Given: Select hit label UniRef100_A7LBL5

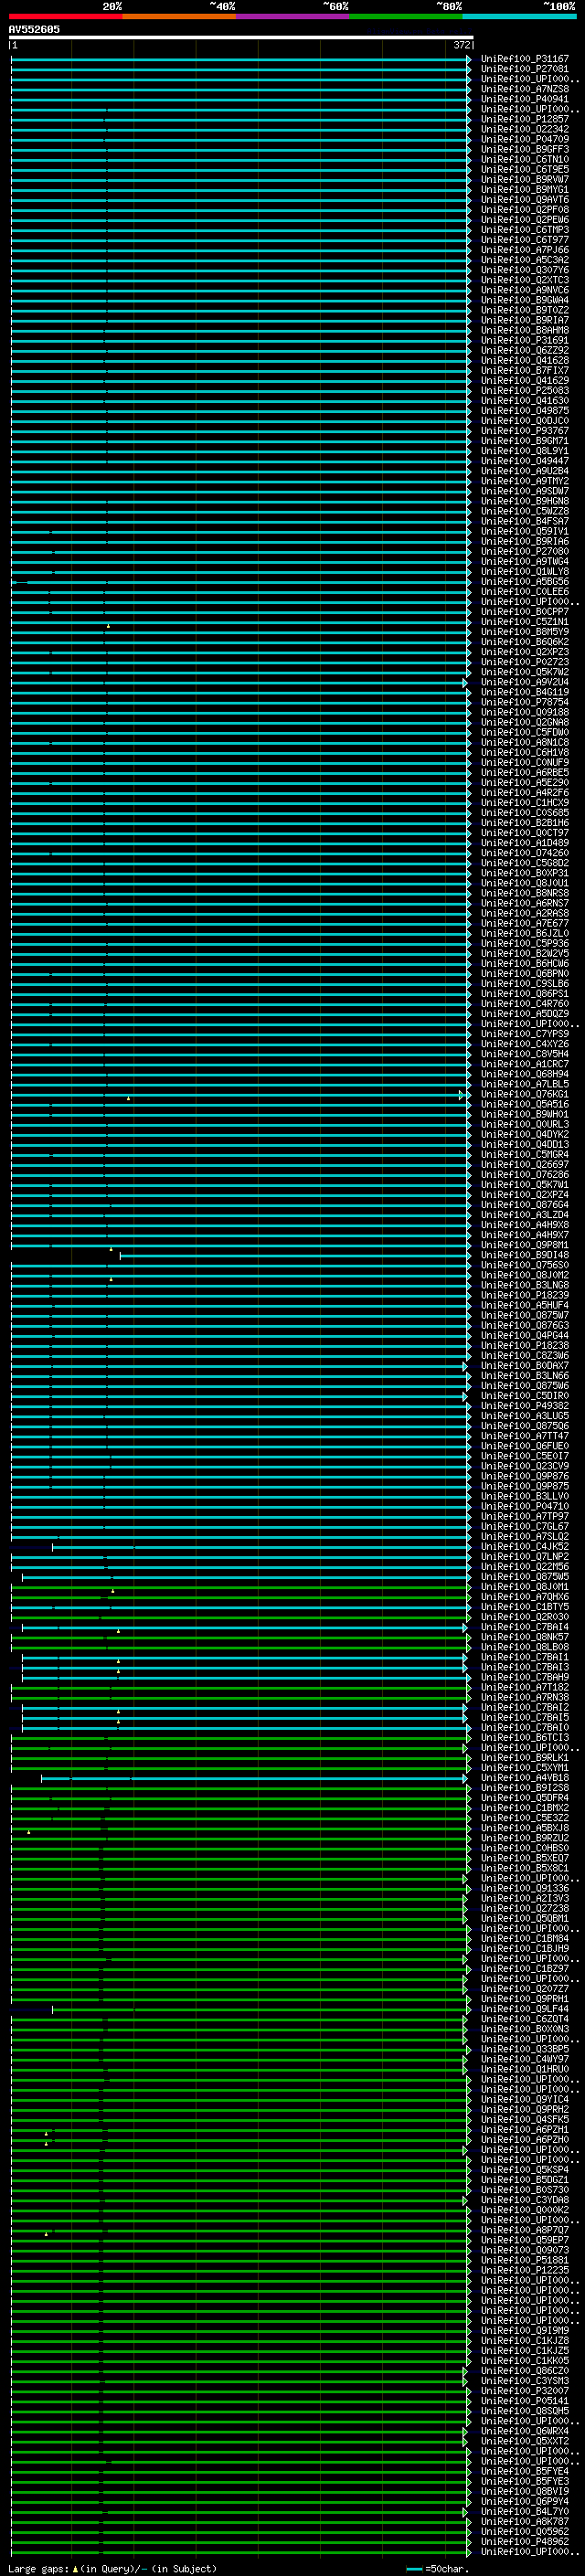Looking at the screenshot, I should (x=525, y=1084).
